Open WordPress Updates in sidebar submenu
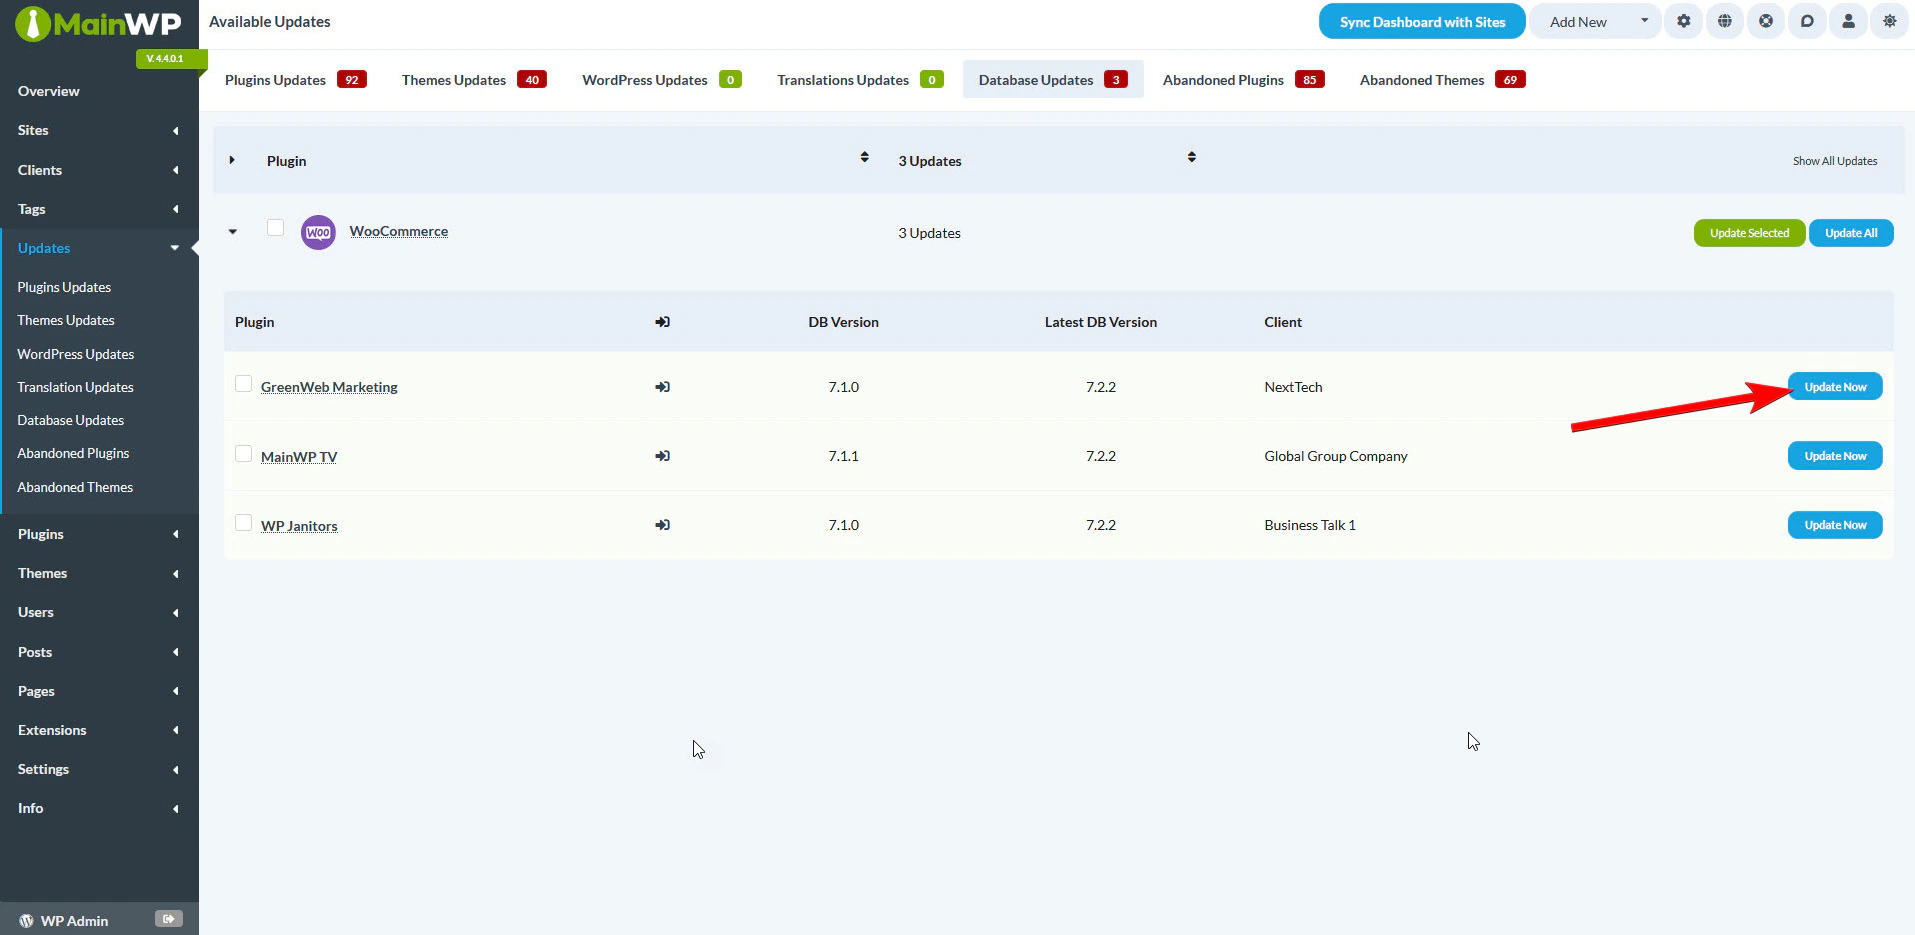Image resolution: width=1915 pixels, height=935 pixels. pyautogui.click(x=76, y=354)
